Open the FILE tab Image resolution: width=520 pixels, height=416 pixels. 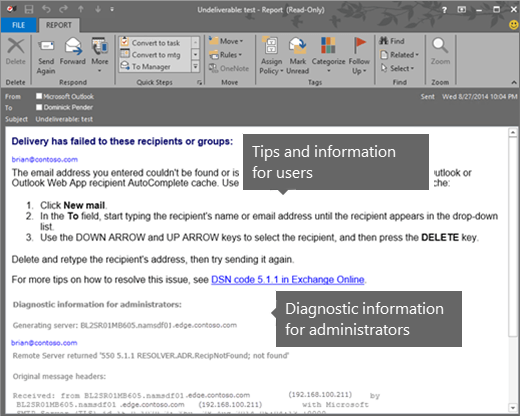(18, 25)
